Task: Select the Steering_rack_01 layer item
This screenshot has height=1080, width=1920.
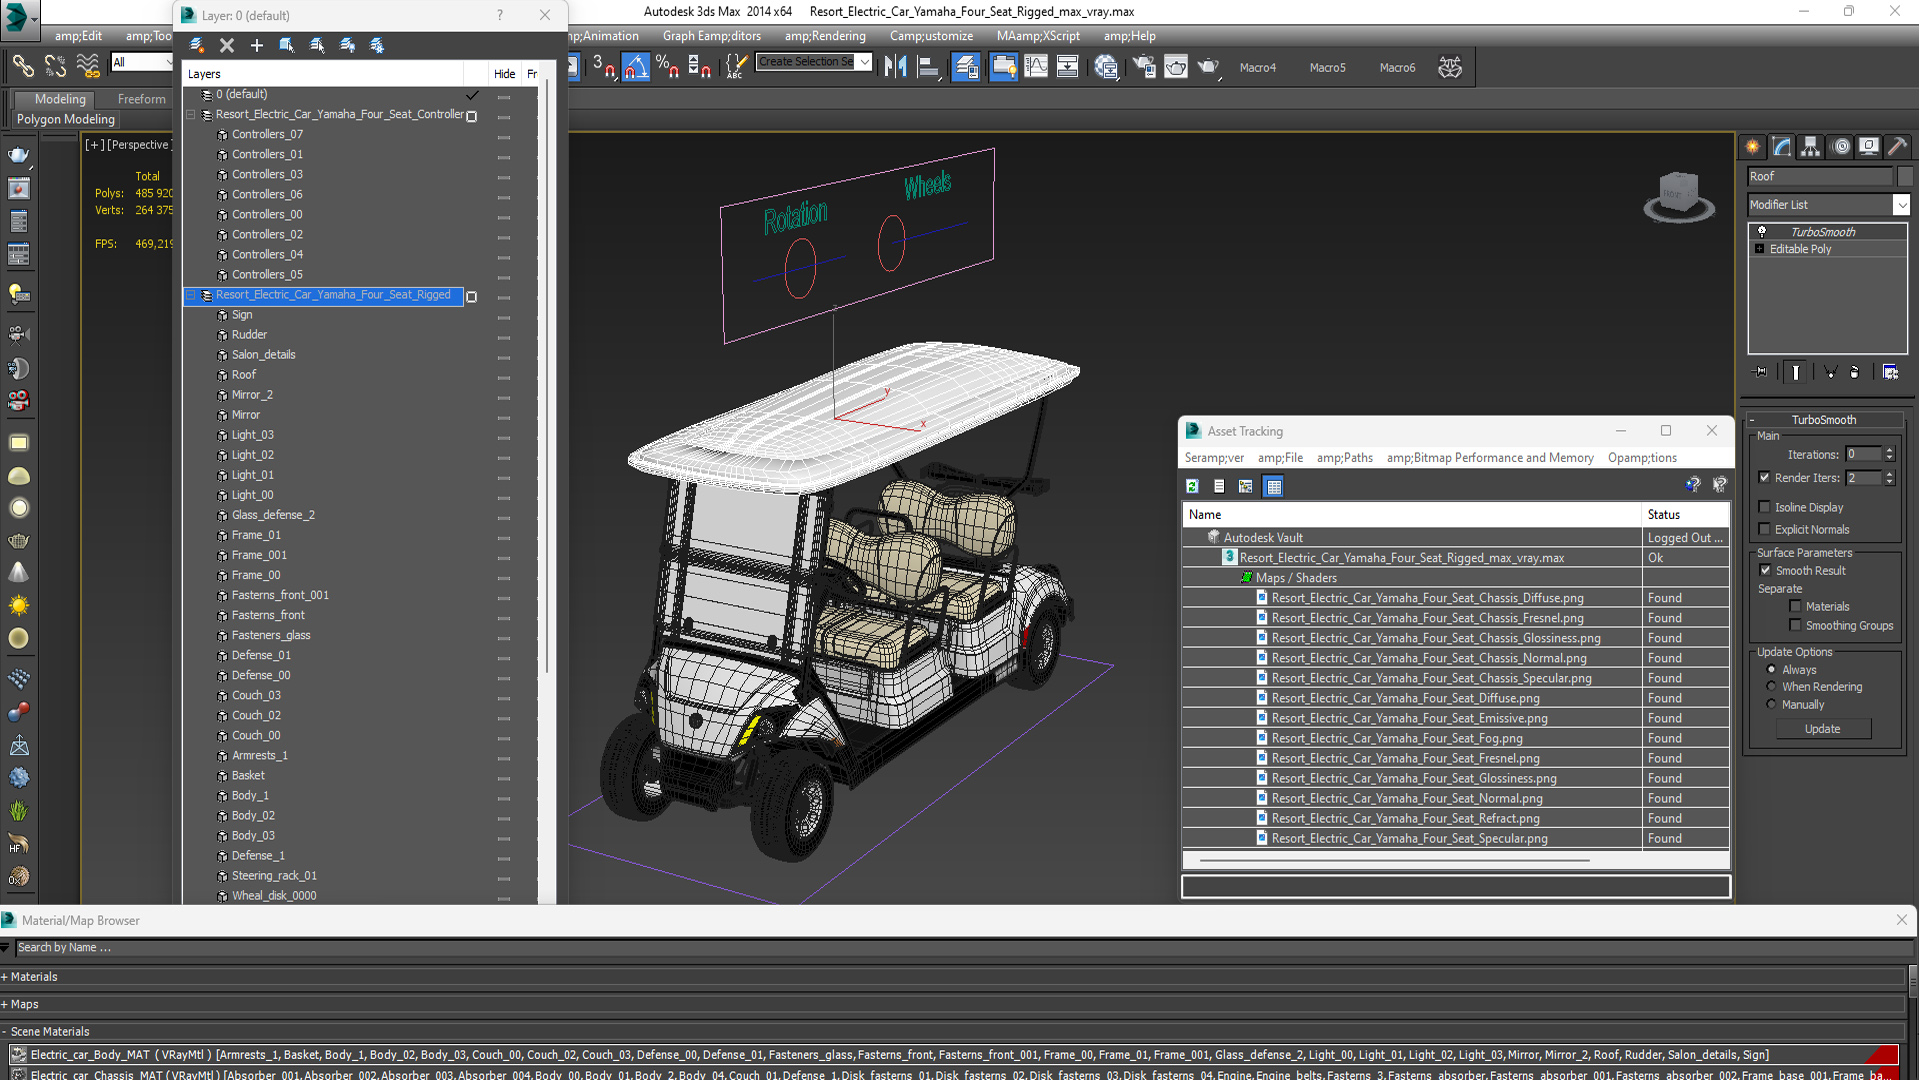Action: pos(273,875)
